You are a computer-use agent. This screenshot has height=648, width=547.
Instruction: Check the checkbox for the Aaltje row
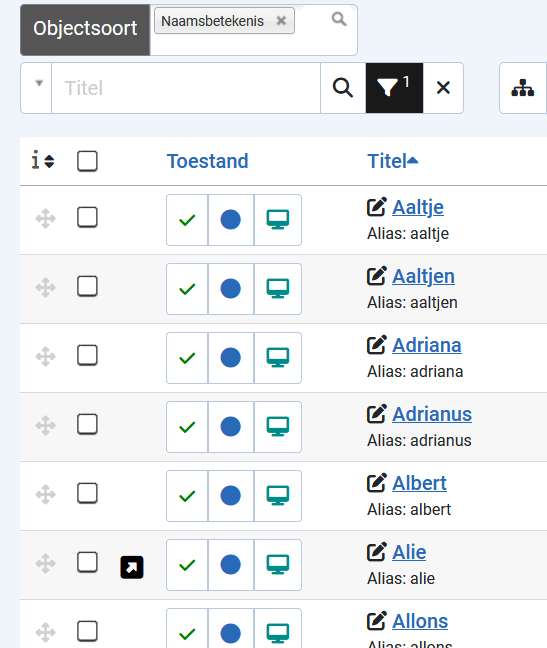[87, 217]
